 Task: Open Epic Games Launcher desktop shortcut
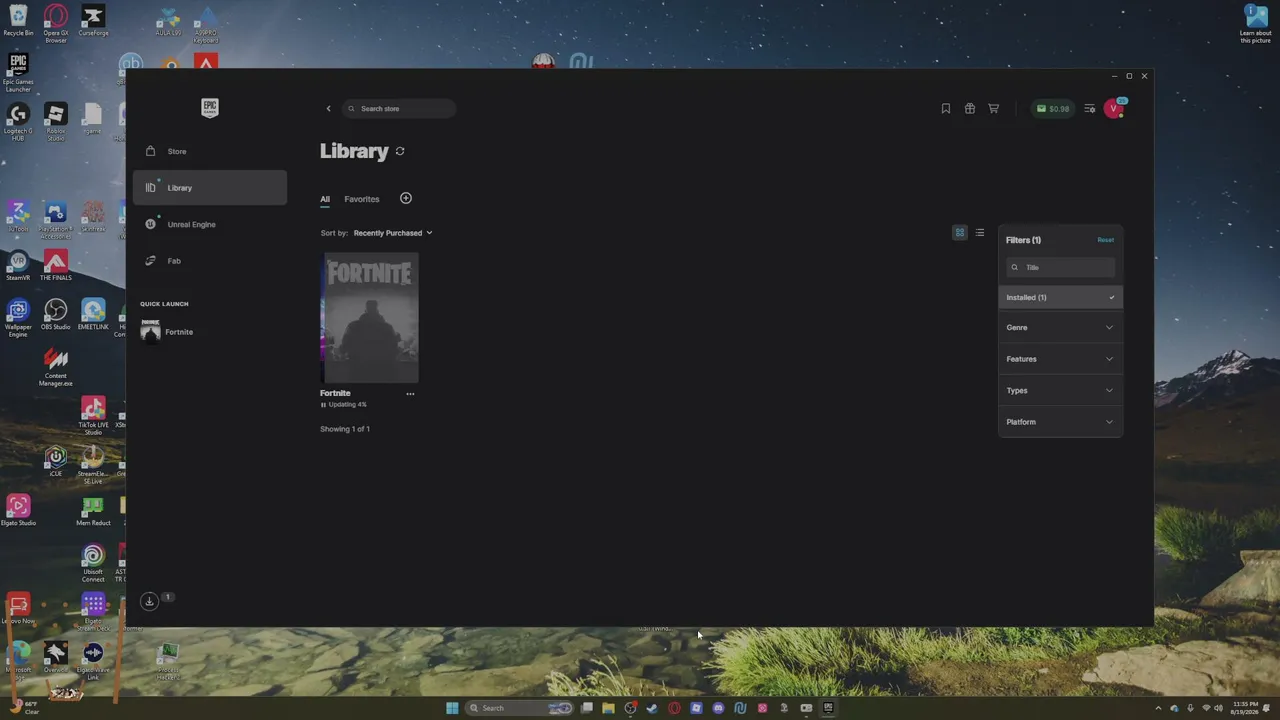click(x=18, y=73)
